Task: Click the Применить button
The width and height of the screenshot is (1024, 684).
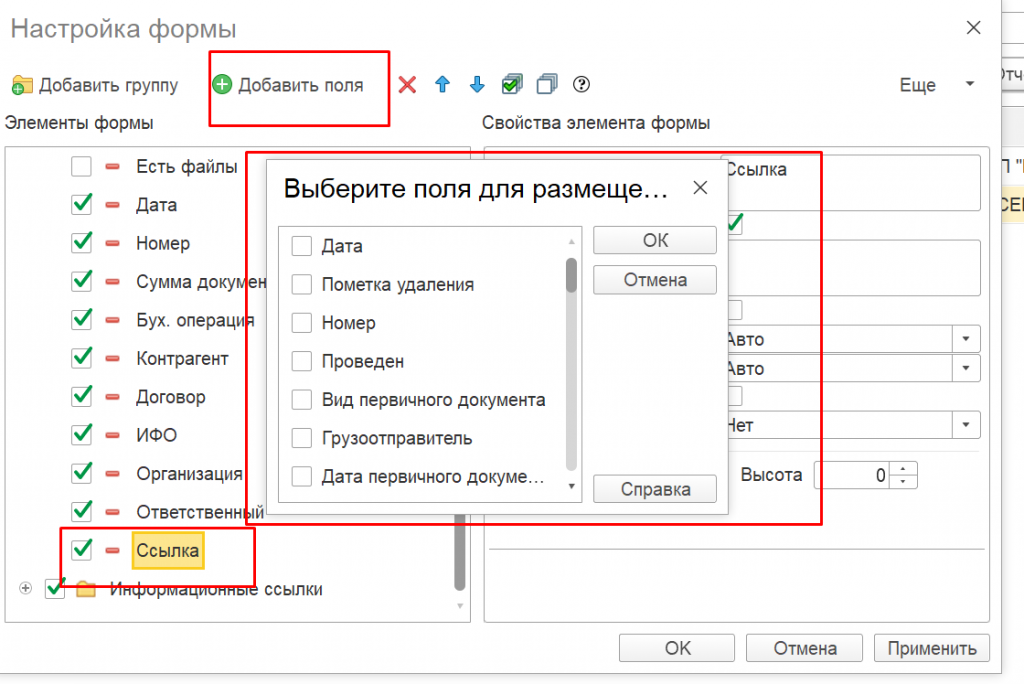Action: point(931,648)
